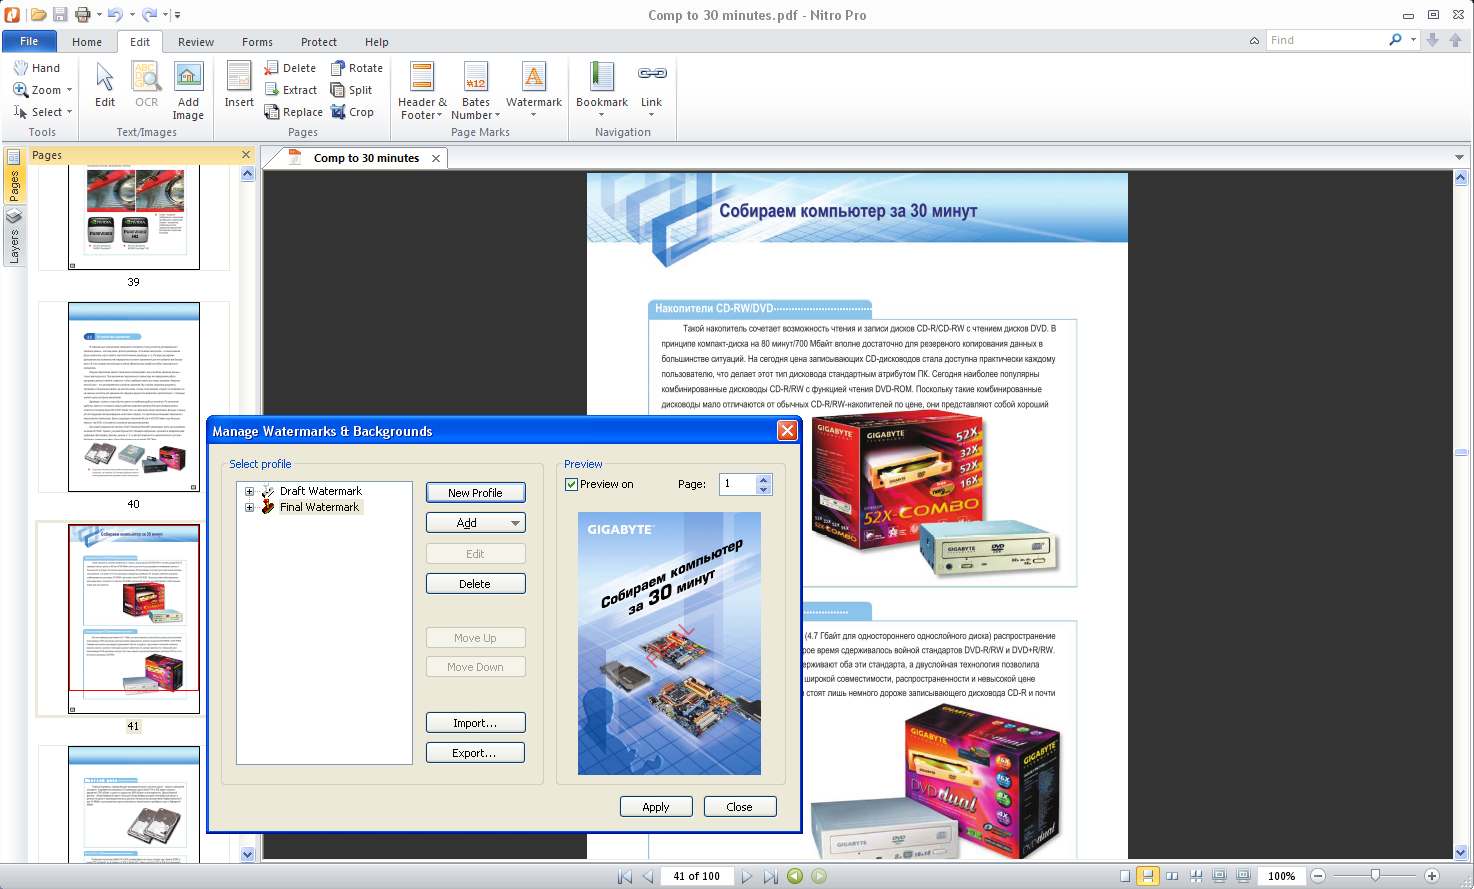Click the page number field 41 of 100
Image resolution: width=1474 pixels, height=889 pixels.
point(696,876)
